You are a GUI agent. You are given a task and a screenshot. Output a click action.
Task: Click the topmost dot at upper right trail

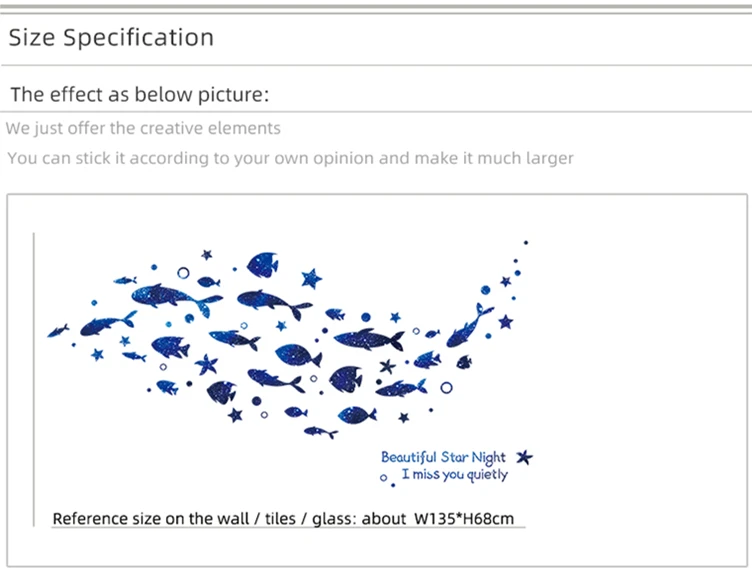(526, 243)
